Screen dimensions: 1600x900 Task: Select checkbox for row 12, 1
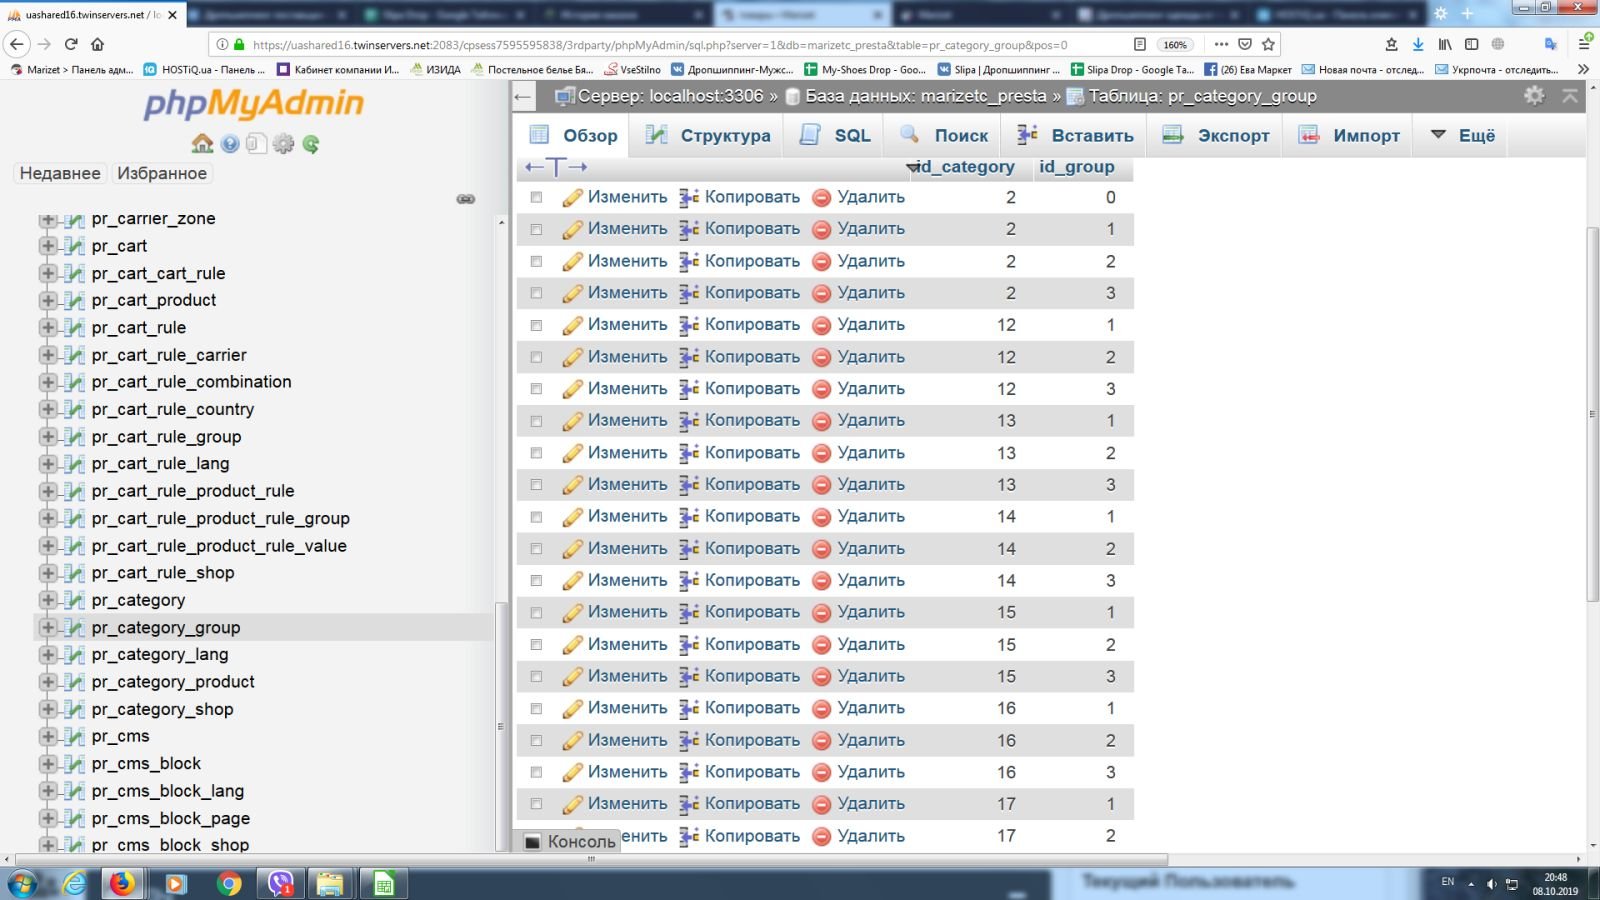coord(537,326)
